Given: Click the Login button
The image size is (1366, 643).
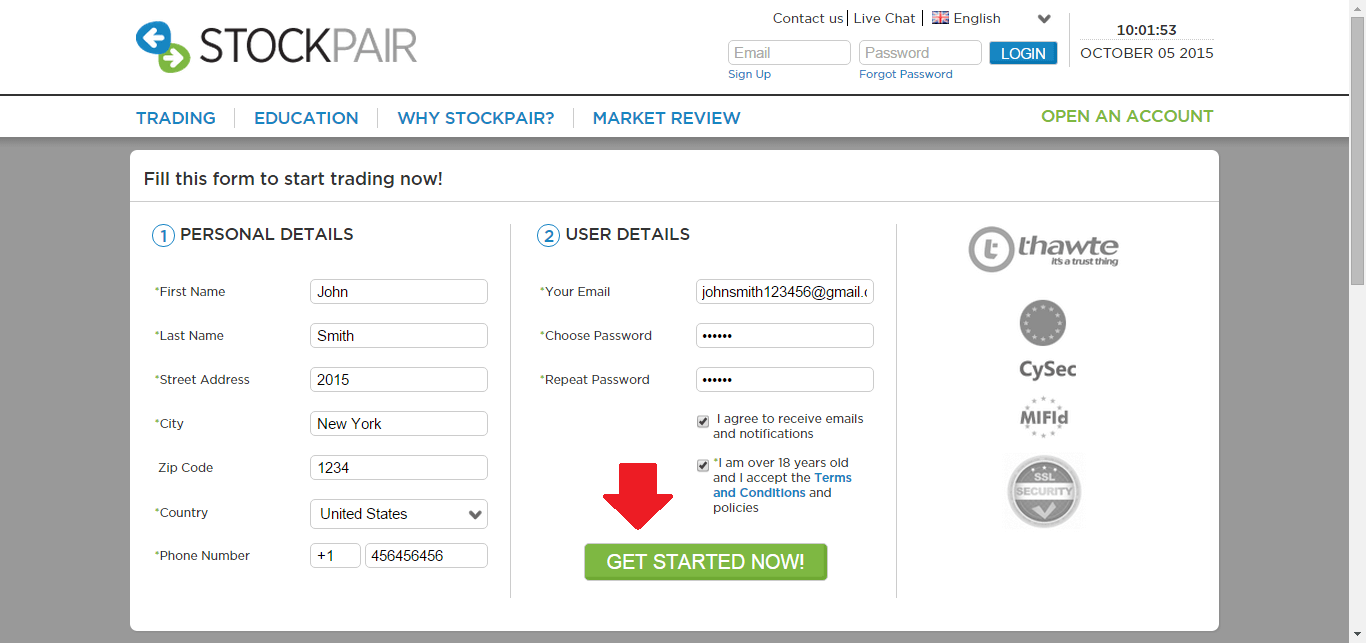Looking at the screenshot, I should coord(1023,53).
